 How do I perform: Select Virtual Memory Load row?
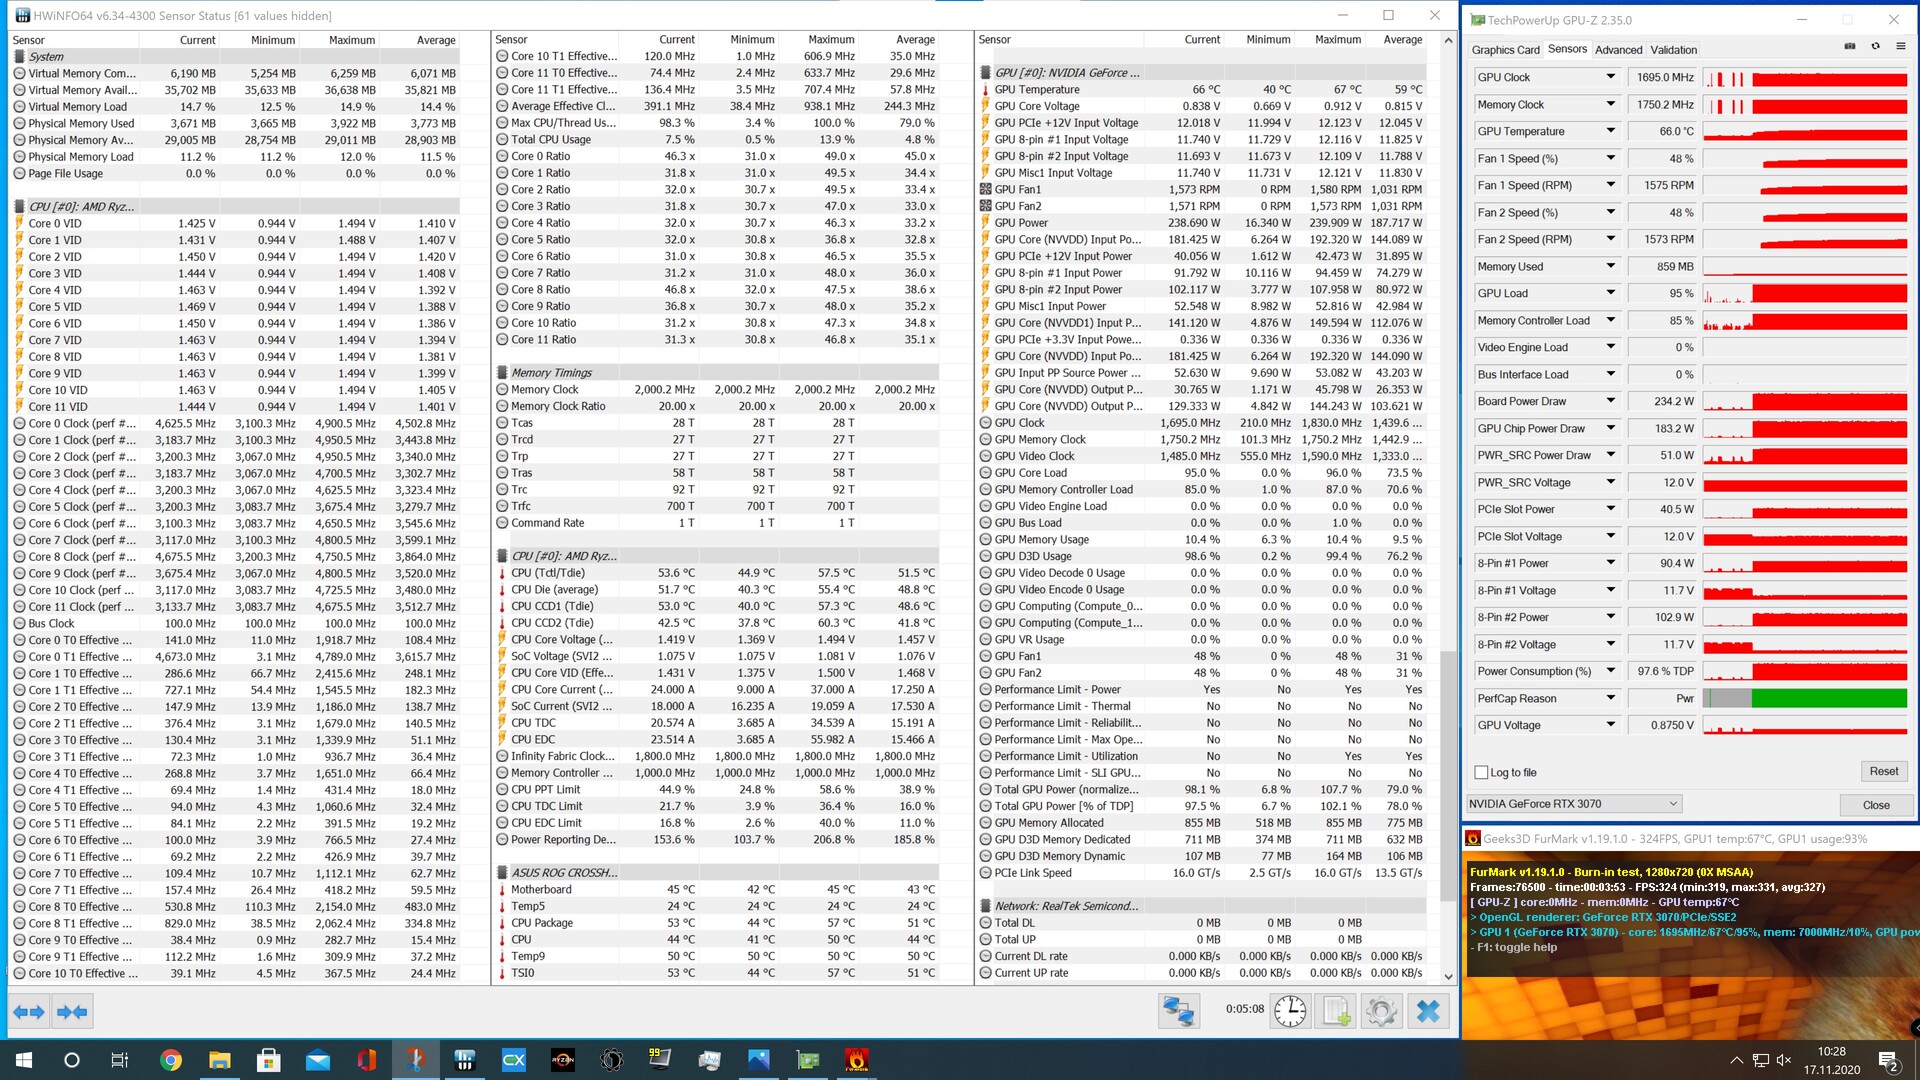tap(235, 107)
